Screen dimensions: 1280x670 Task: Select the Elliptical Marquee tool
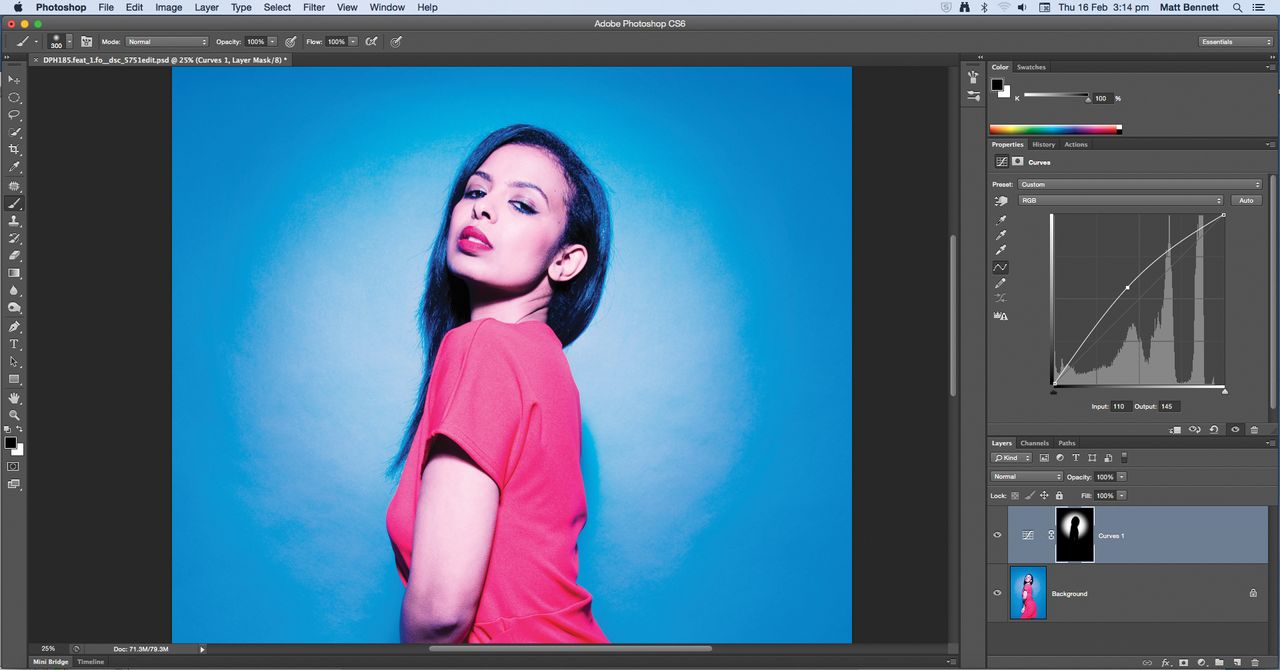tap(14, 97)
